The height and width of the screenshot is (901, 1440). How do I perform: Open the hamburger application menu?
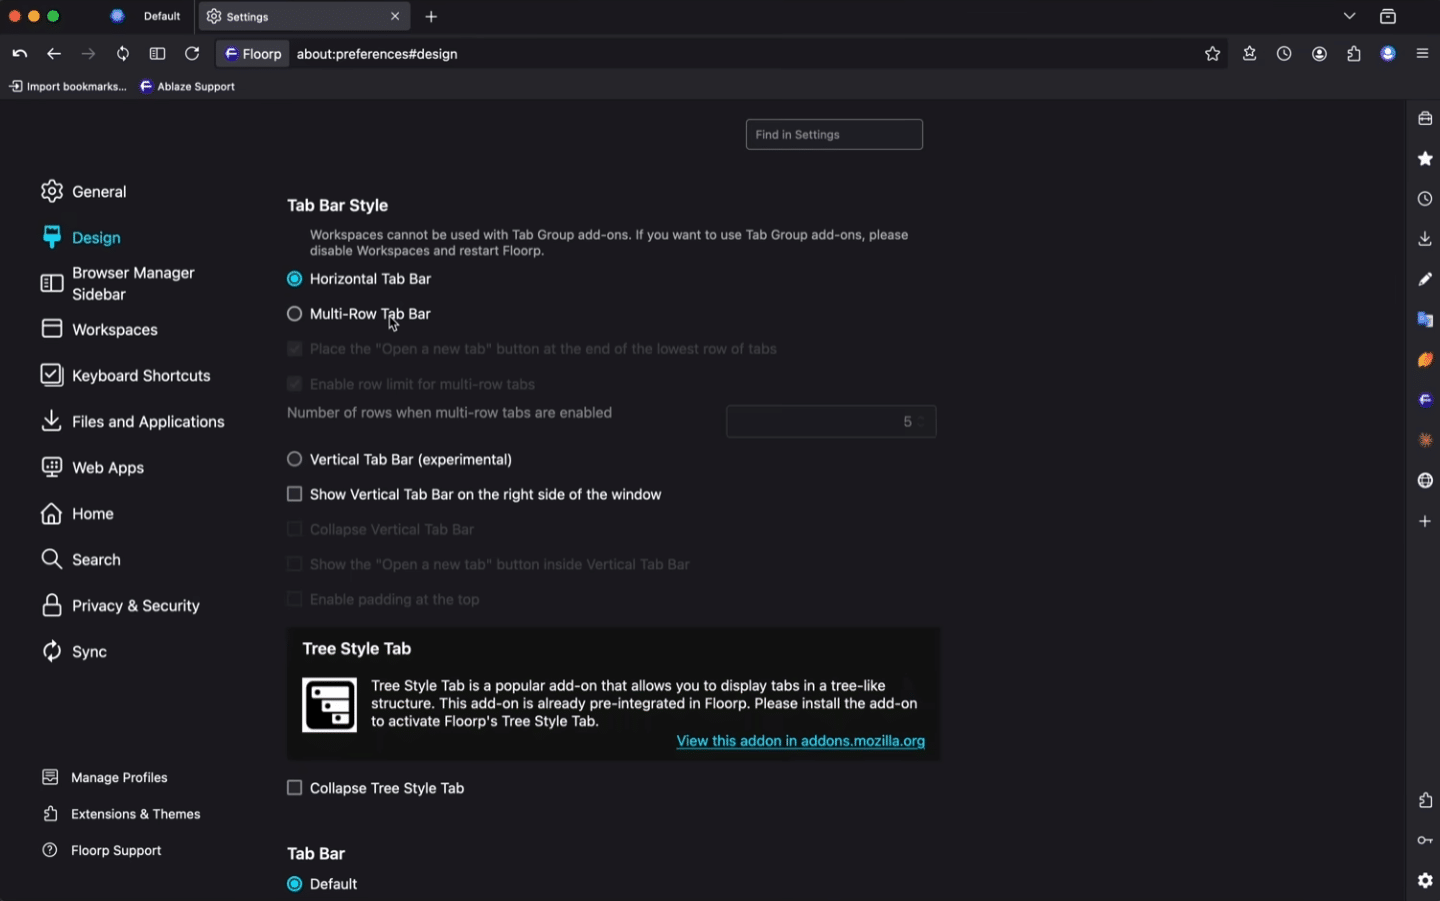(x=1423, y=54)
